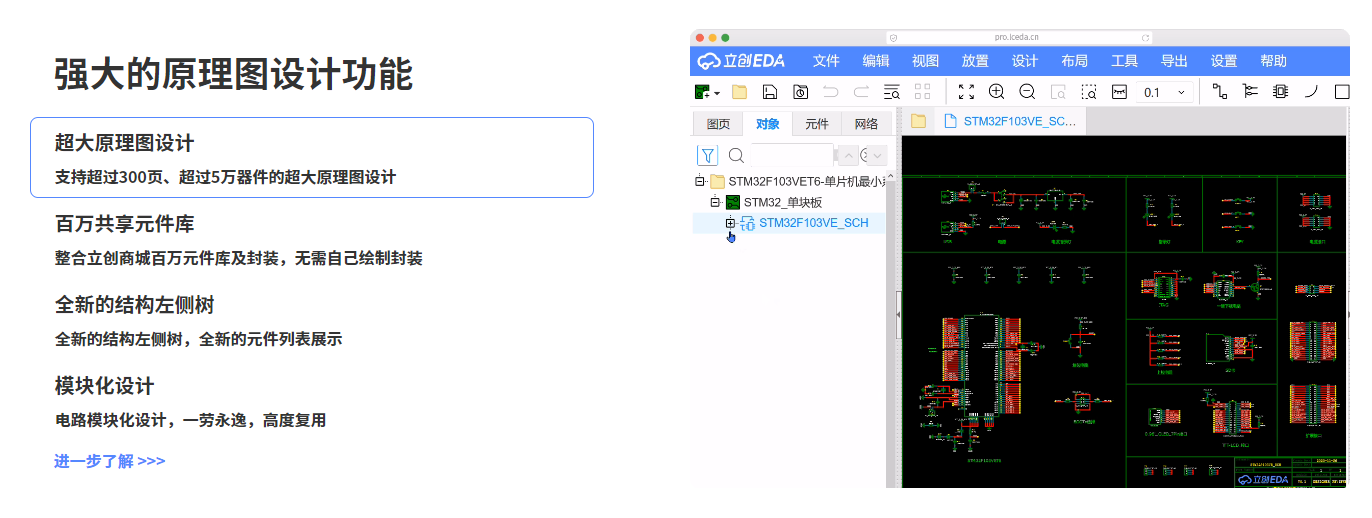This screenshot has width=1372, height=518.
Task: Collapse the STM32_单块板 tree node
Action: pyautogui.click(x=715, y=202)
